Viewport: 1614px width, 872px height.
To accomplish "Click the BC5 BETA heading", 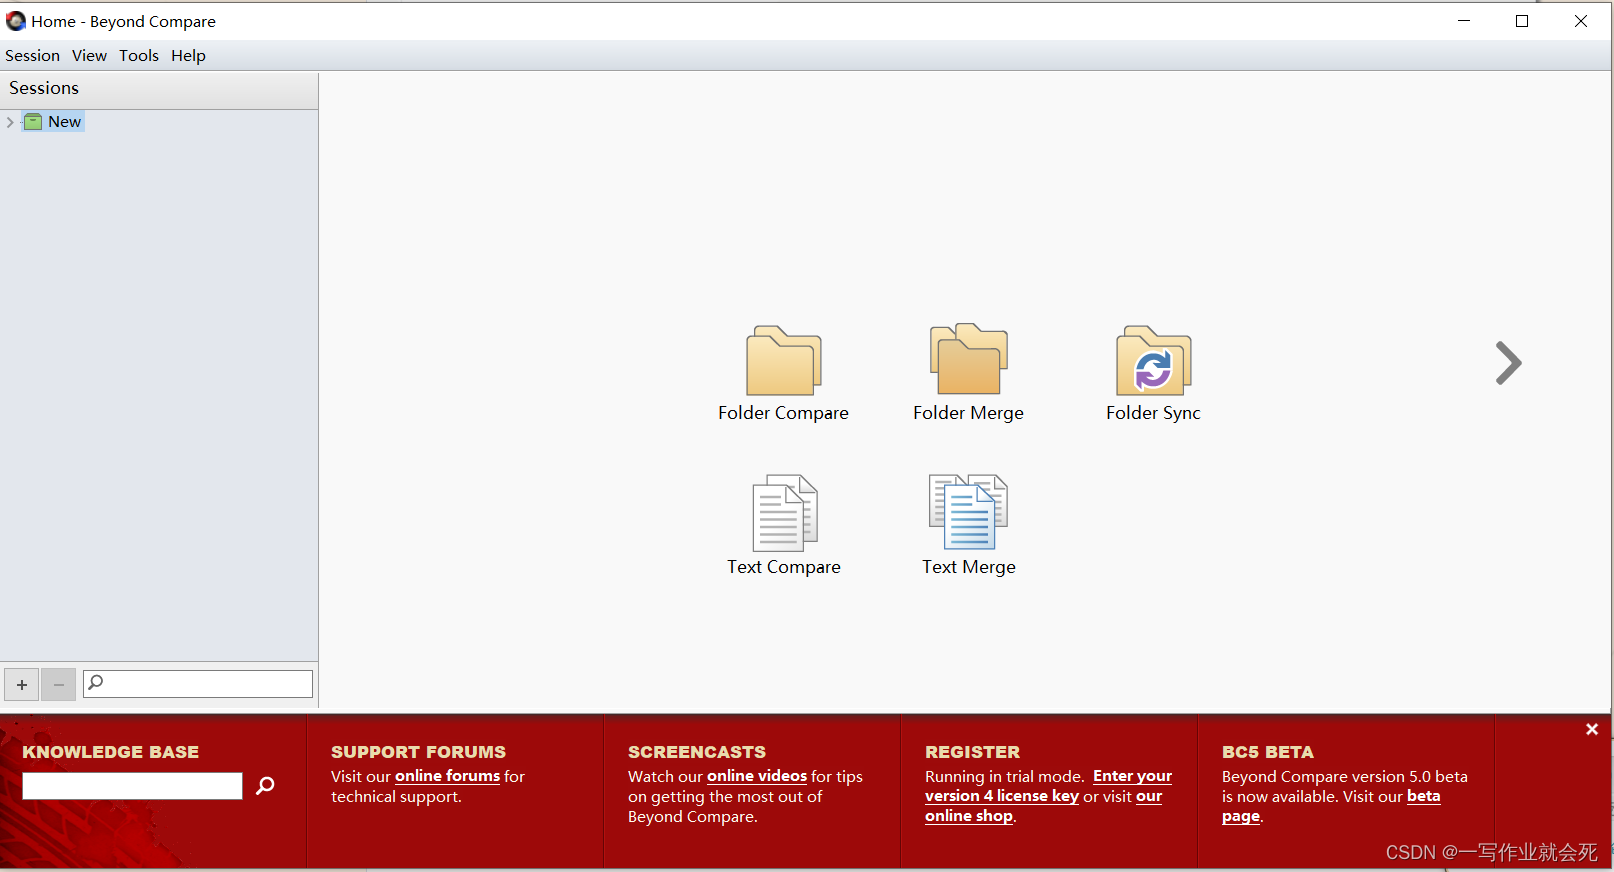I will pos(1268,752).
